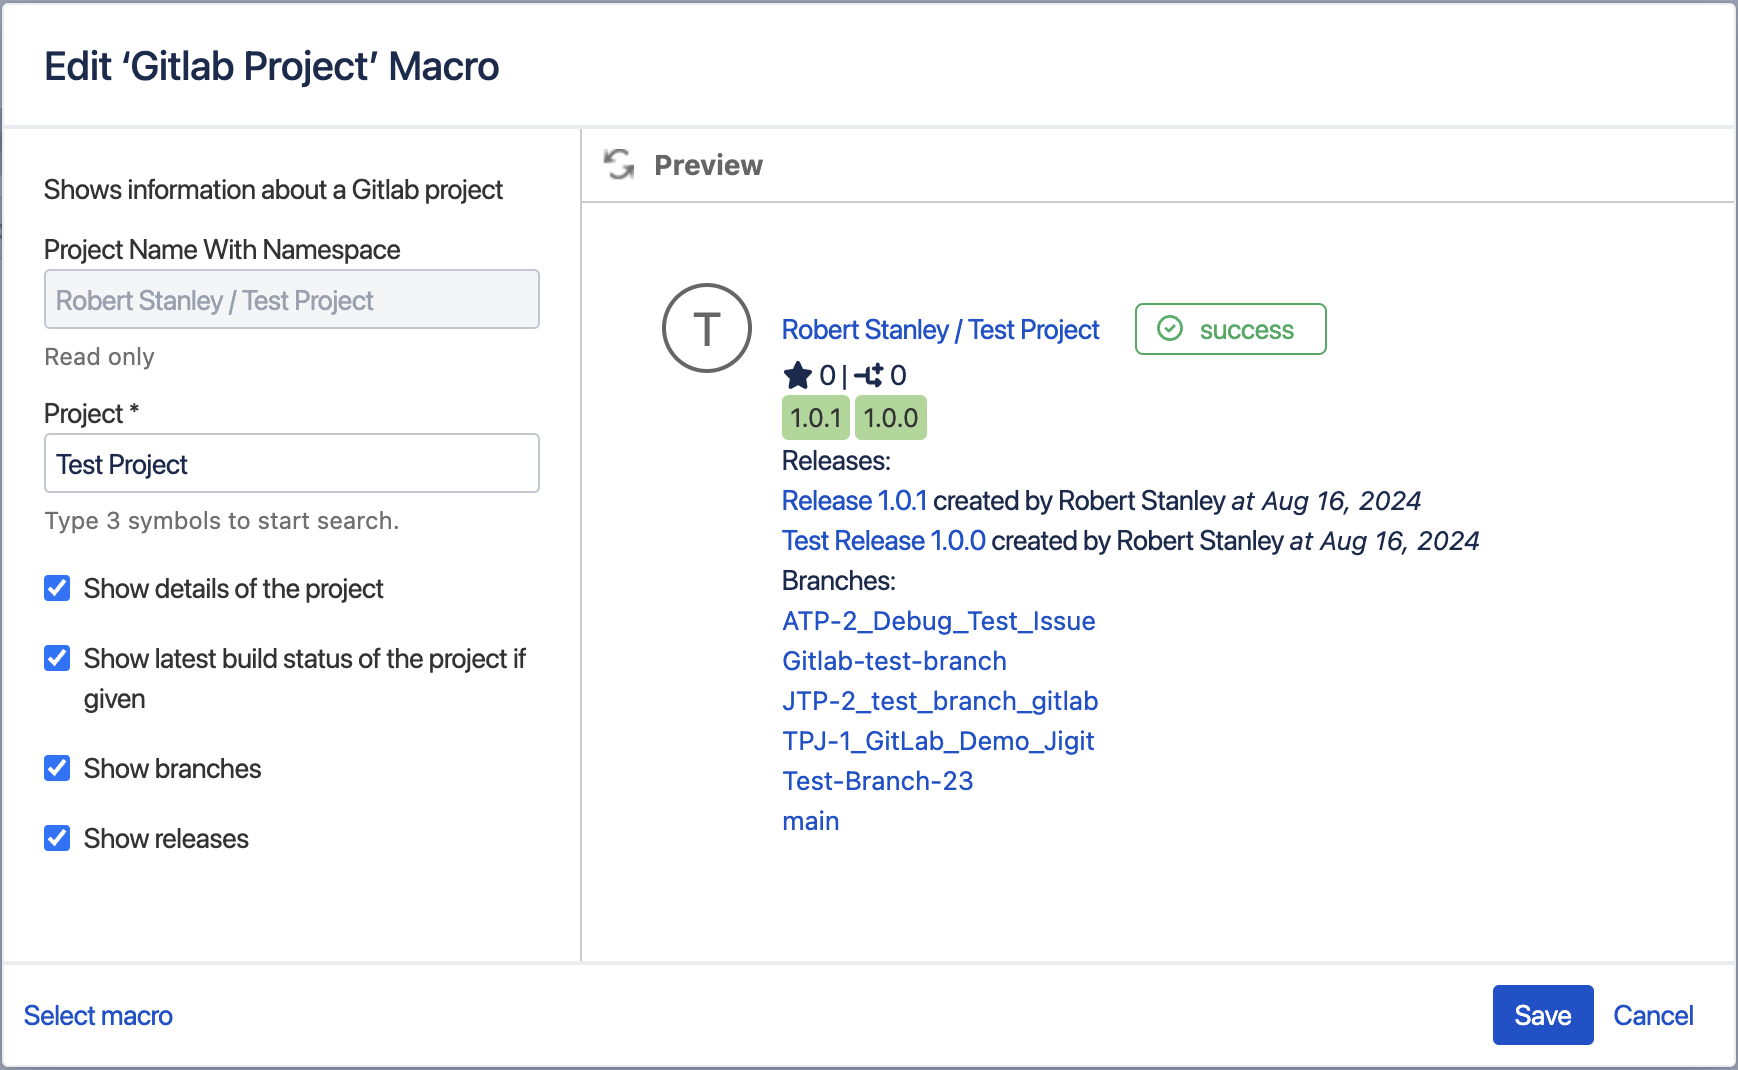
Task: Click the fork icon next to star count
Action: (x=869, y=376)
